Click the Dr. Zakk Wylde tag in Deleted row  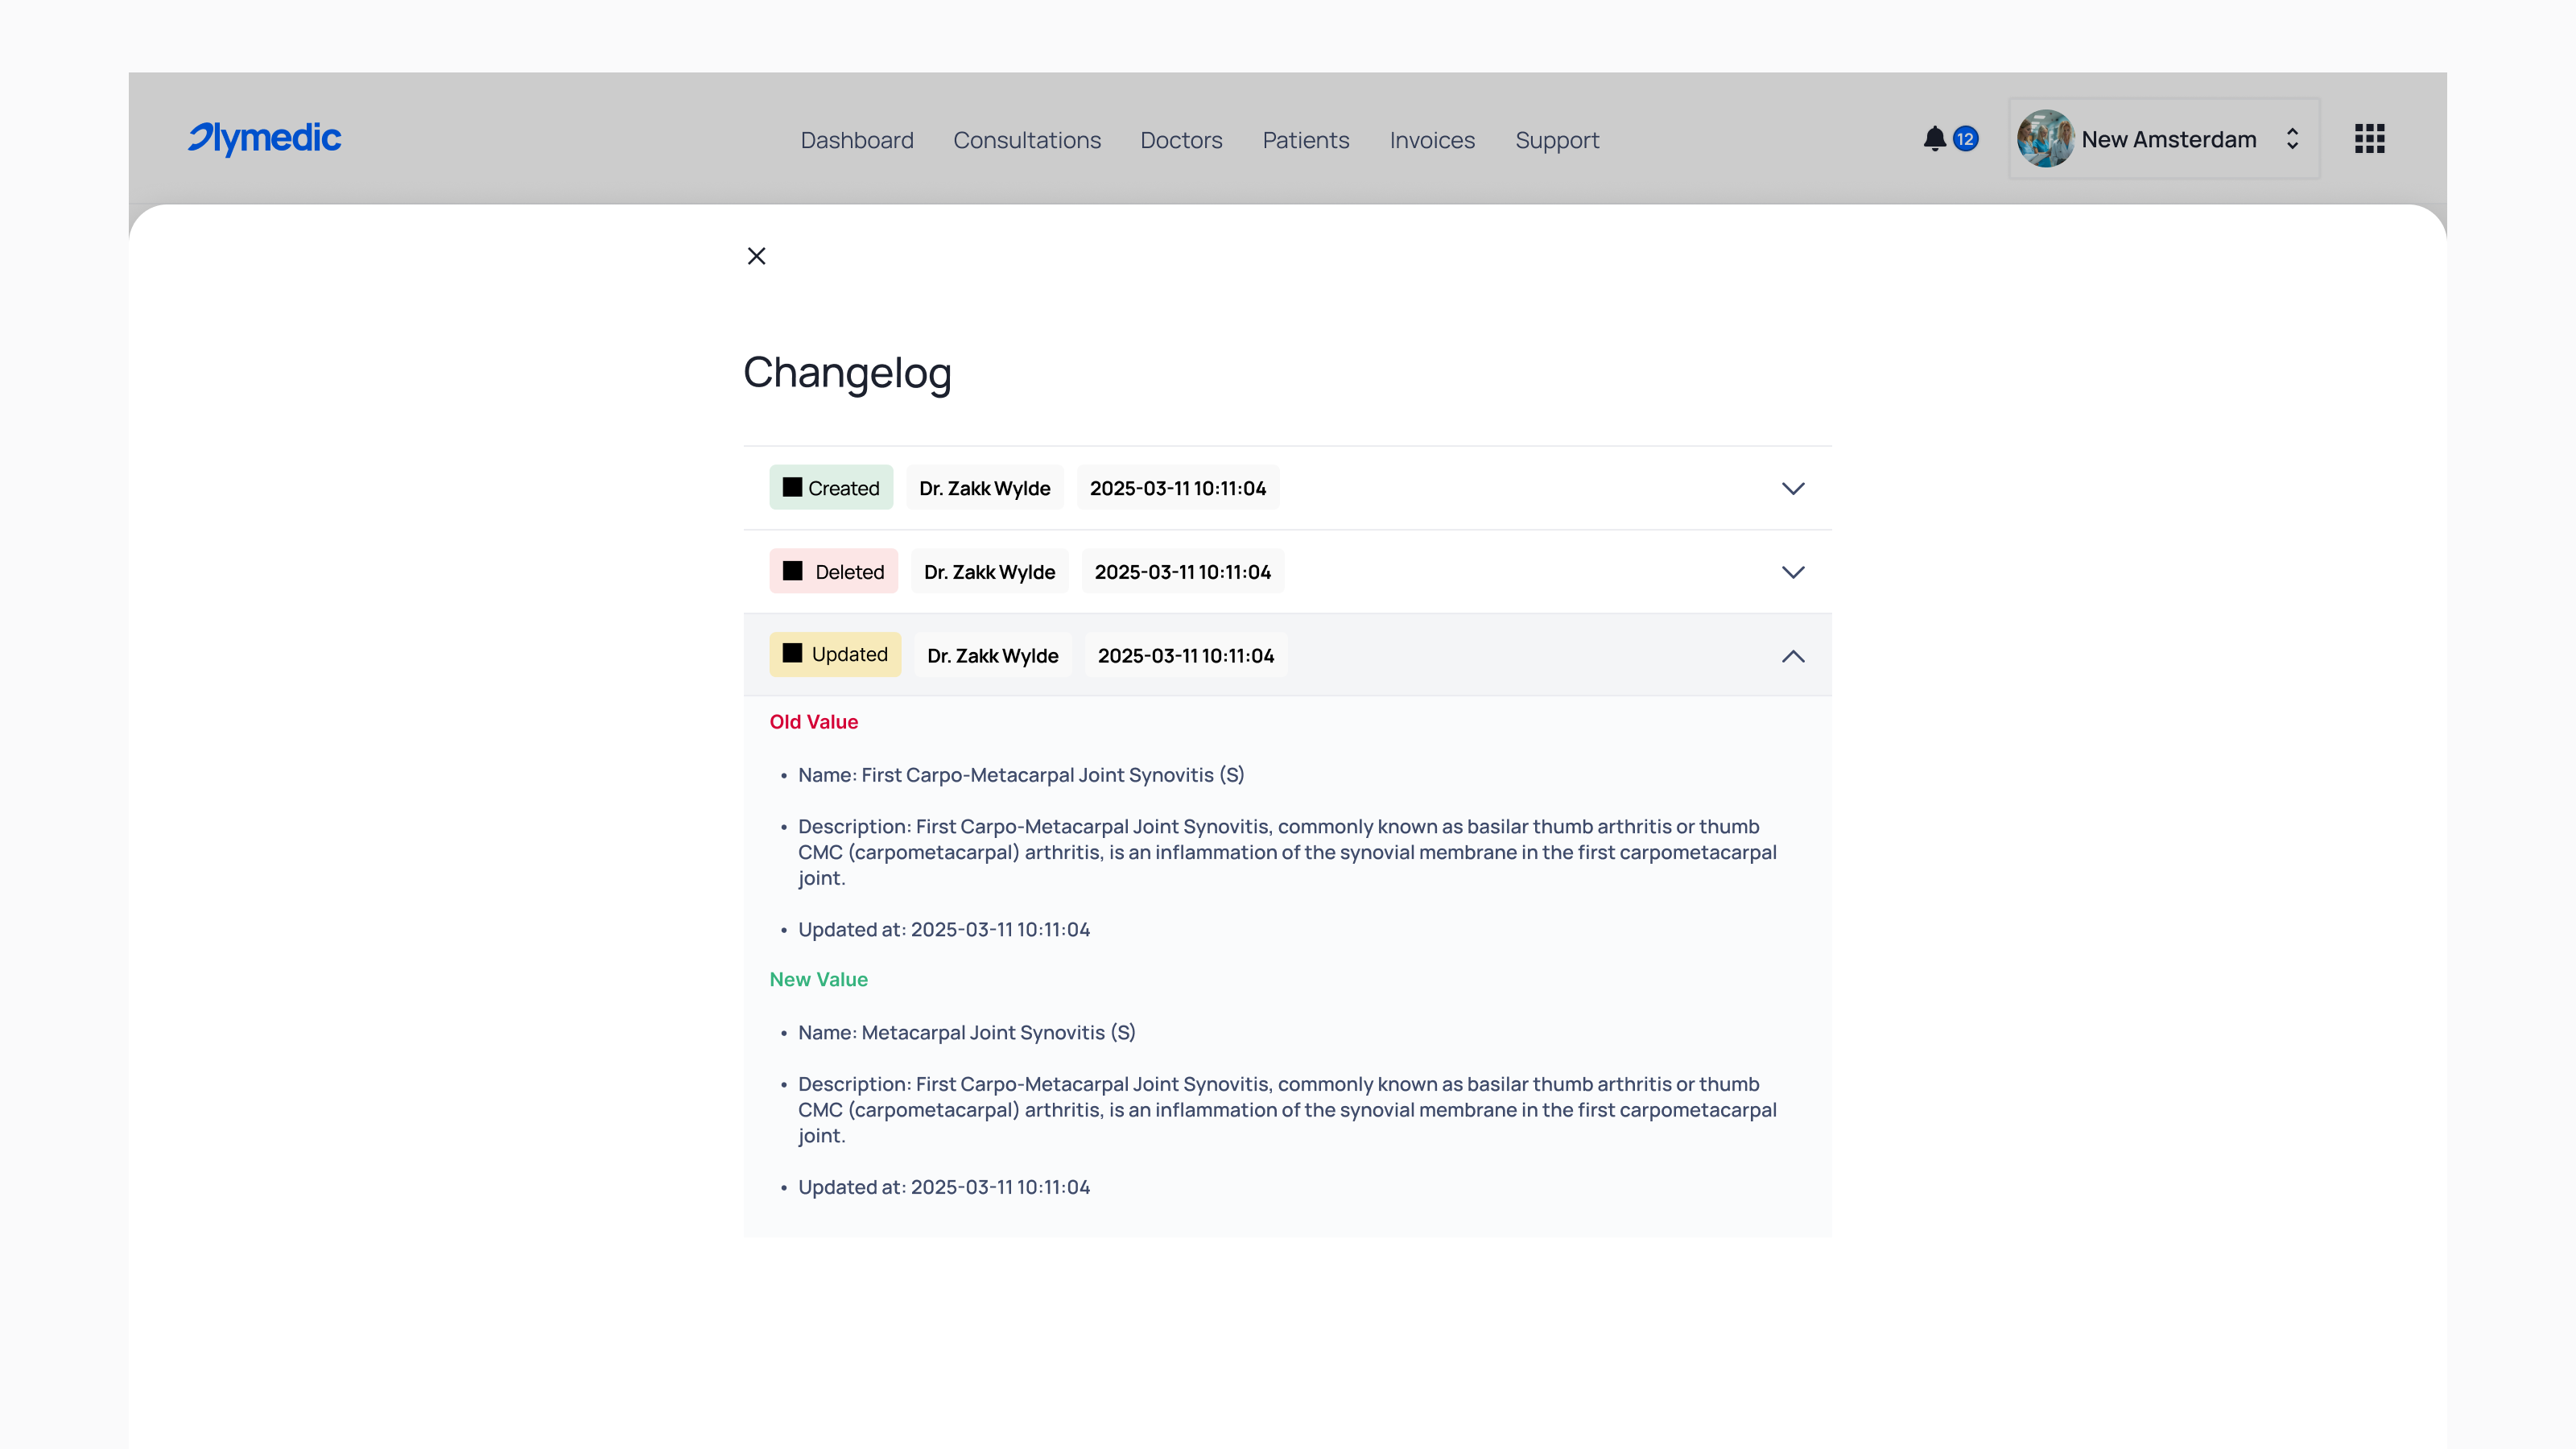989,571
